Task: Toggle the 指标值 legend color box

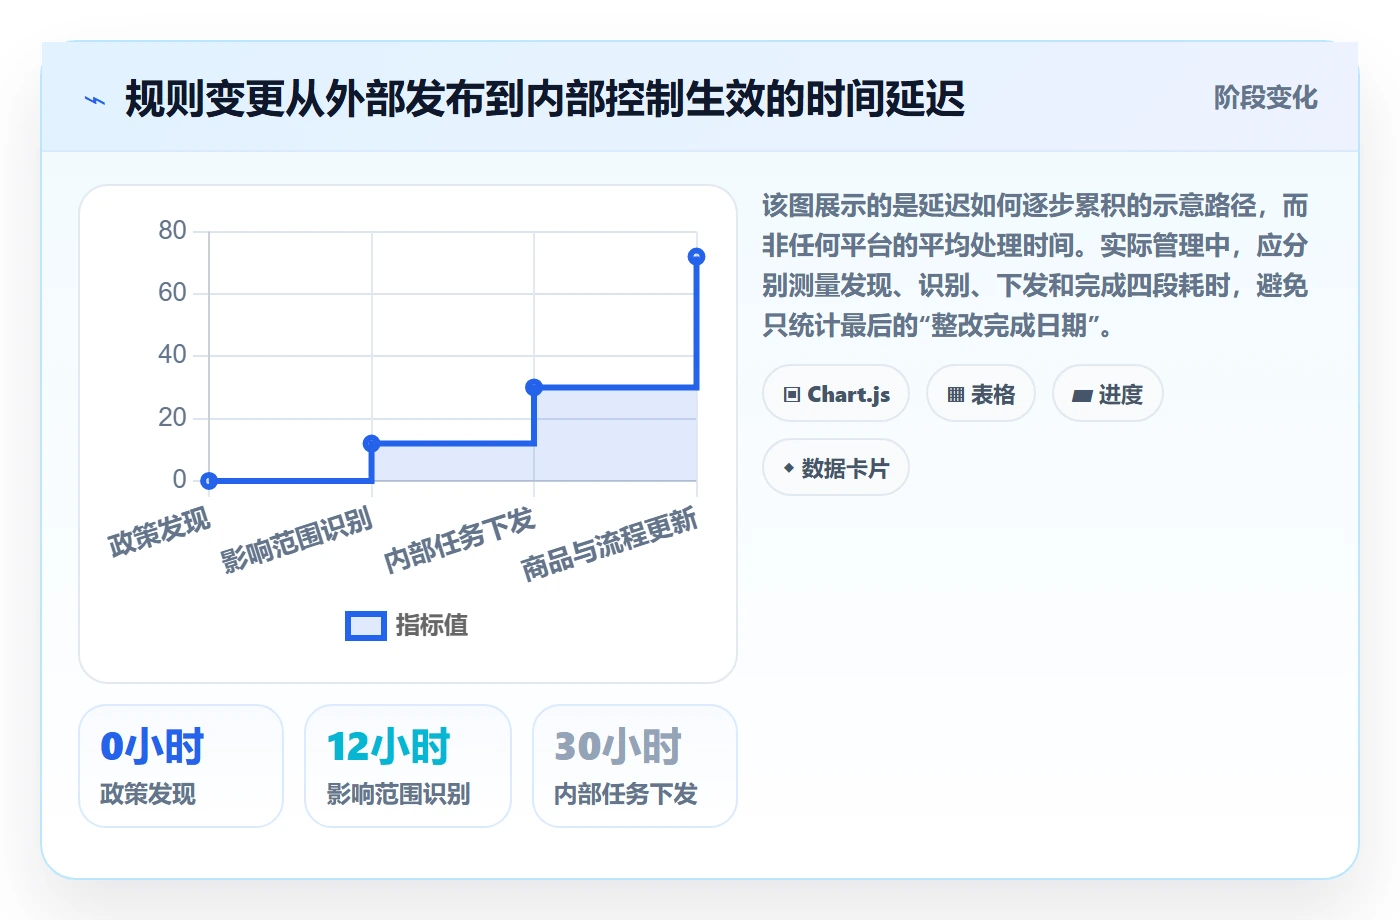Action: coord(366,626)
